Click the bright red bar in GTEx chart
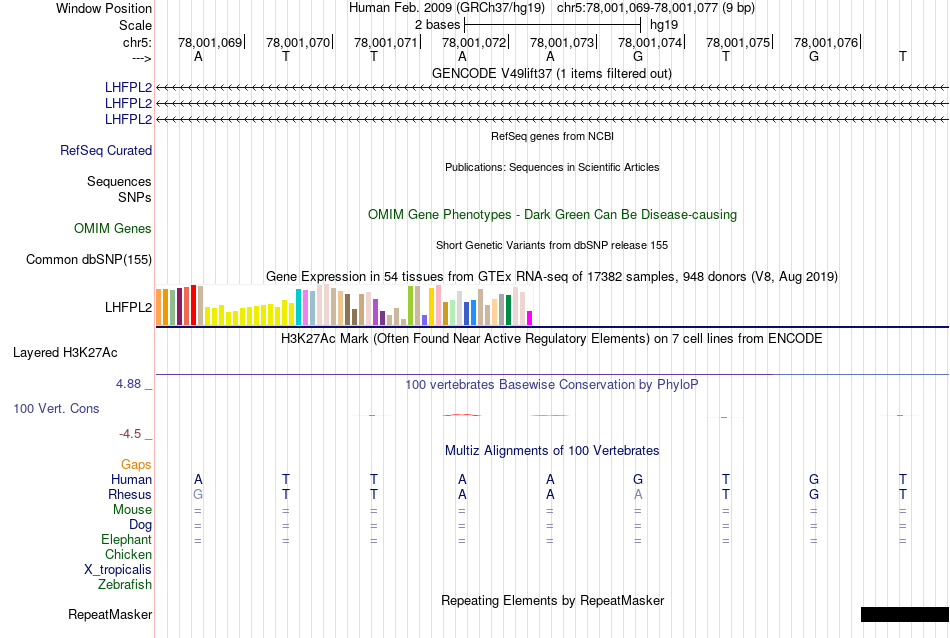Image resolution: width=950 pixels, height=638 pixels. point(193,305)
